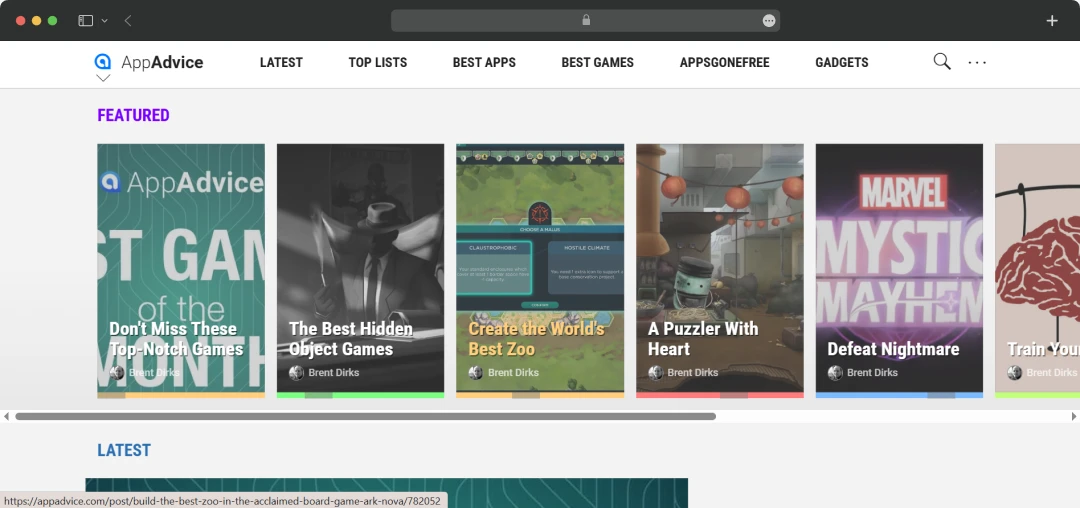This screenshot has width=1080, height=508.
Task: Open 'Create the World's Best Zoo' title
Action: tap(537, 339)
